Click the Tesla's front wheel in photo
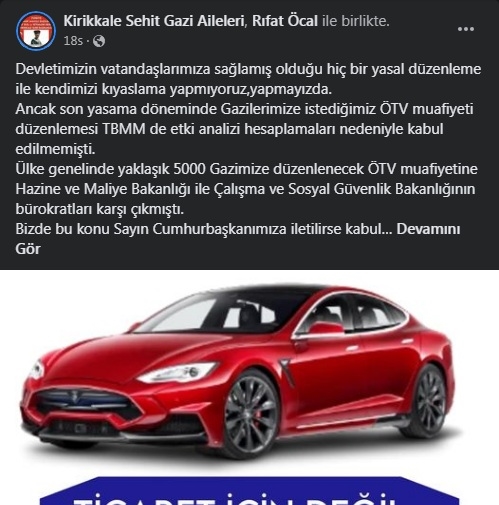499x505 pixels. click(251, 415)
